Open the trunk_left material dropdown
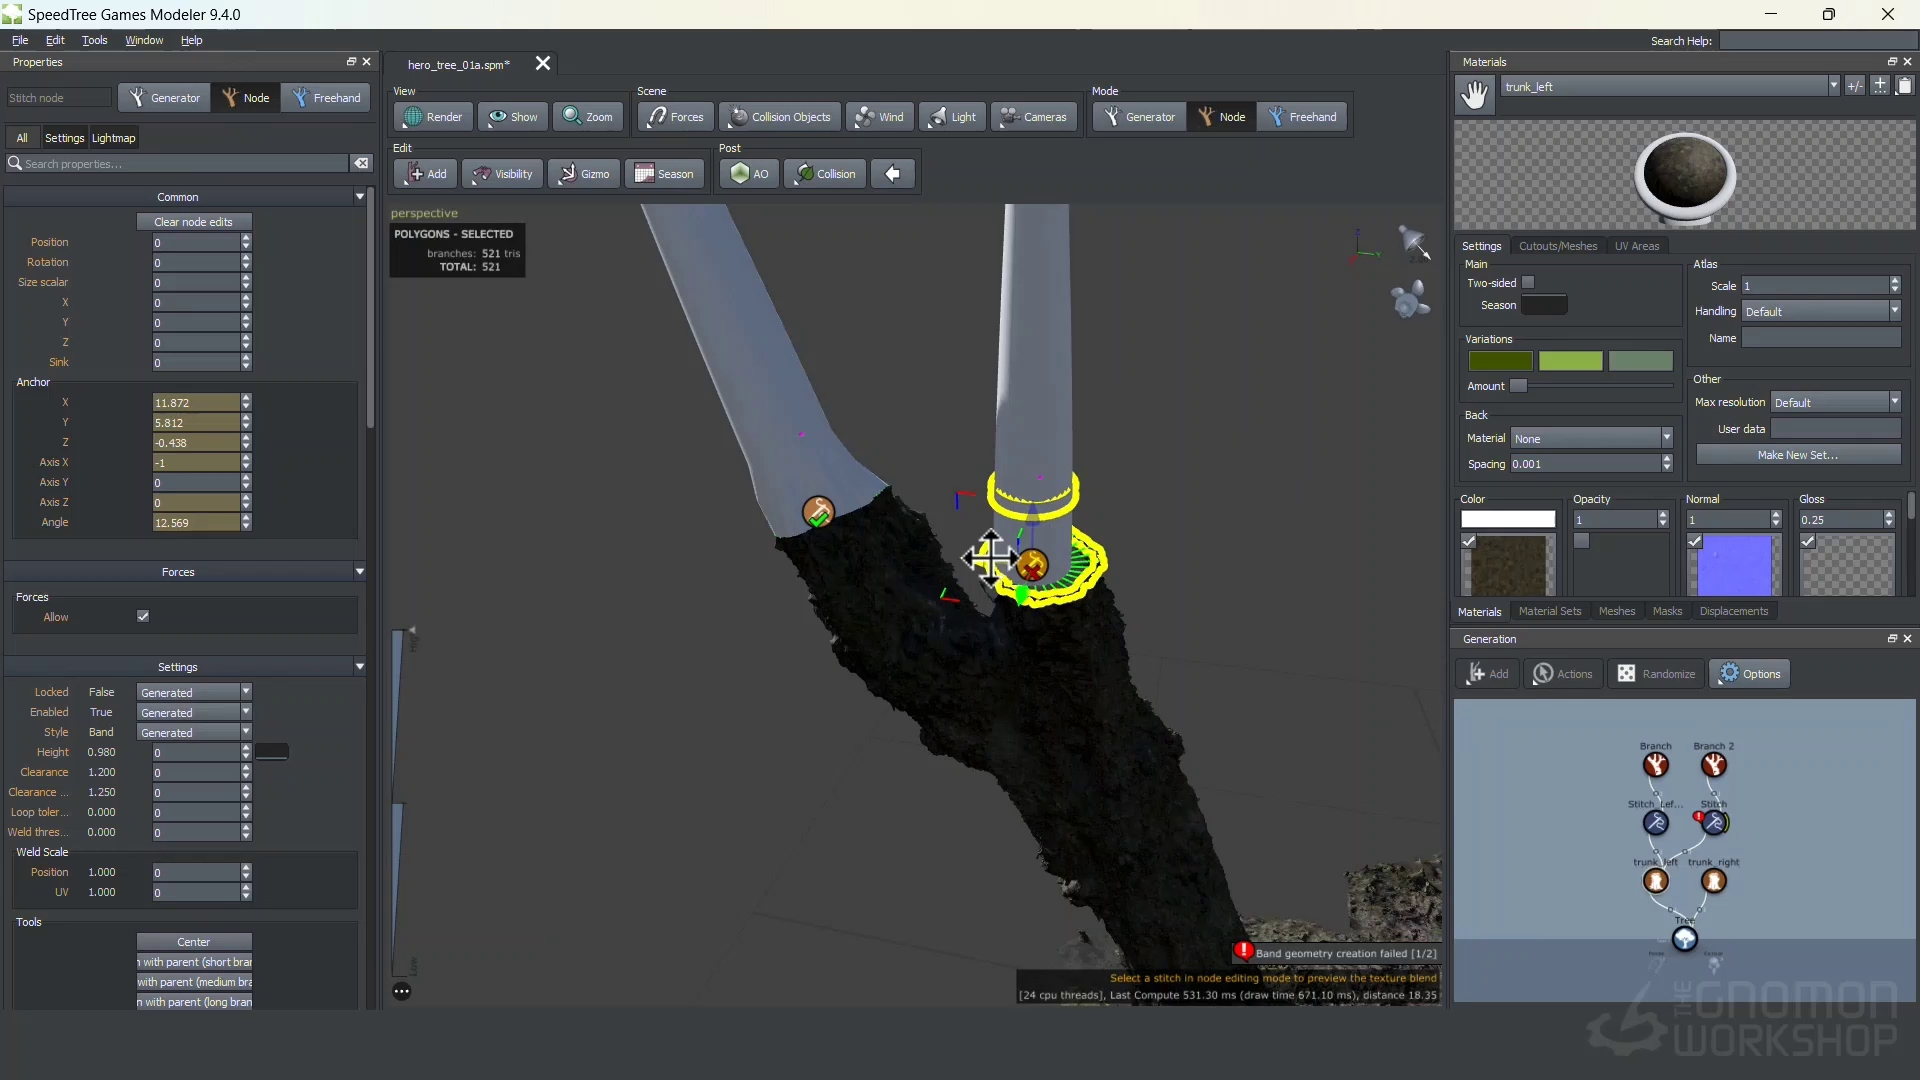The width and height of the screenshot is (1920, 1080). 1833,86
